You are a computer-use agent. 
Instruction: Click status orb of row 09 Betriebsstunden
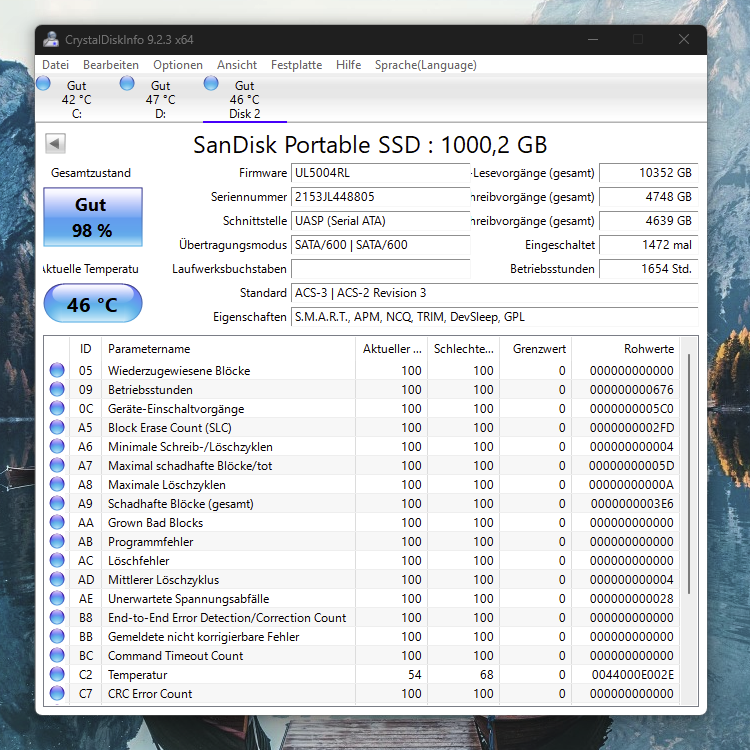(57, 389)
